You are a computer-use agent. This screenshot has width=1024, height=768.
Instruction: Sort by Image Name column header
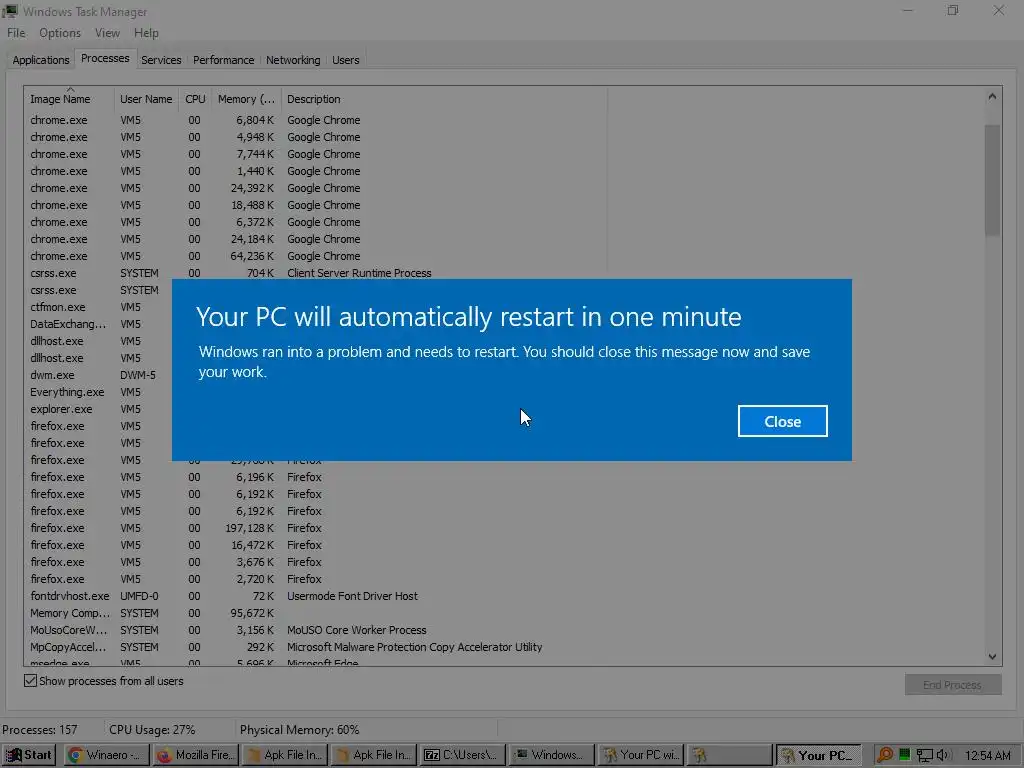tap(70, 99)
